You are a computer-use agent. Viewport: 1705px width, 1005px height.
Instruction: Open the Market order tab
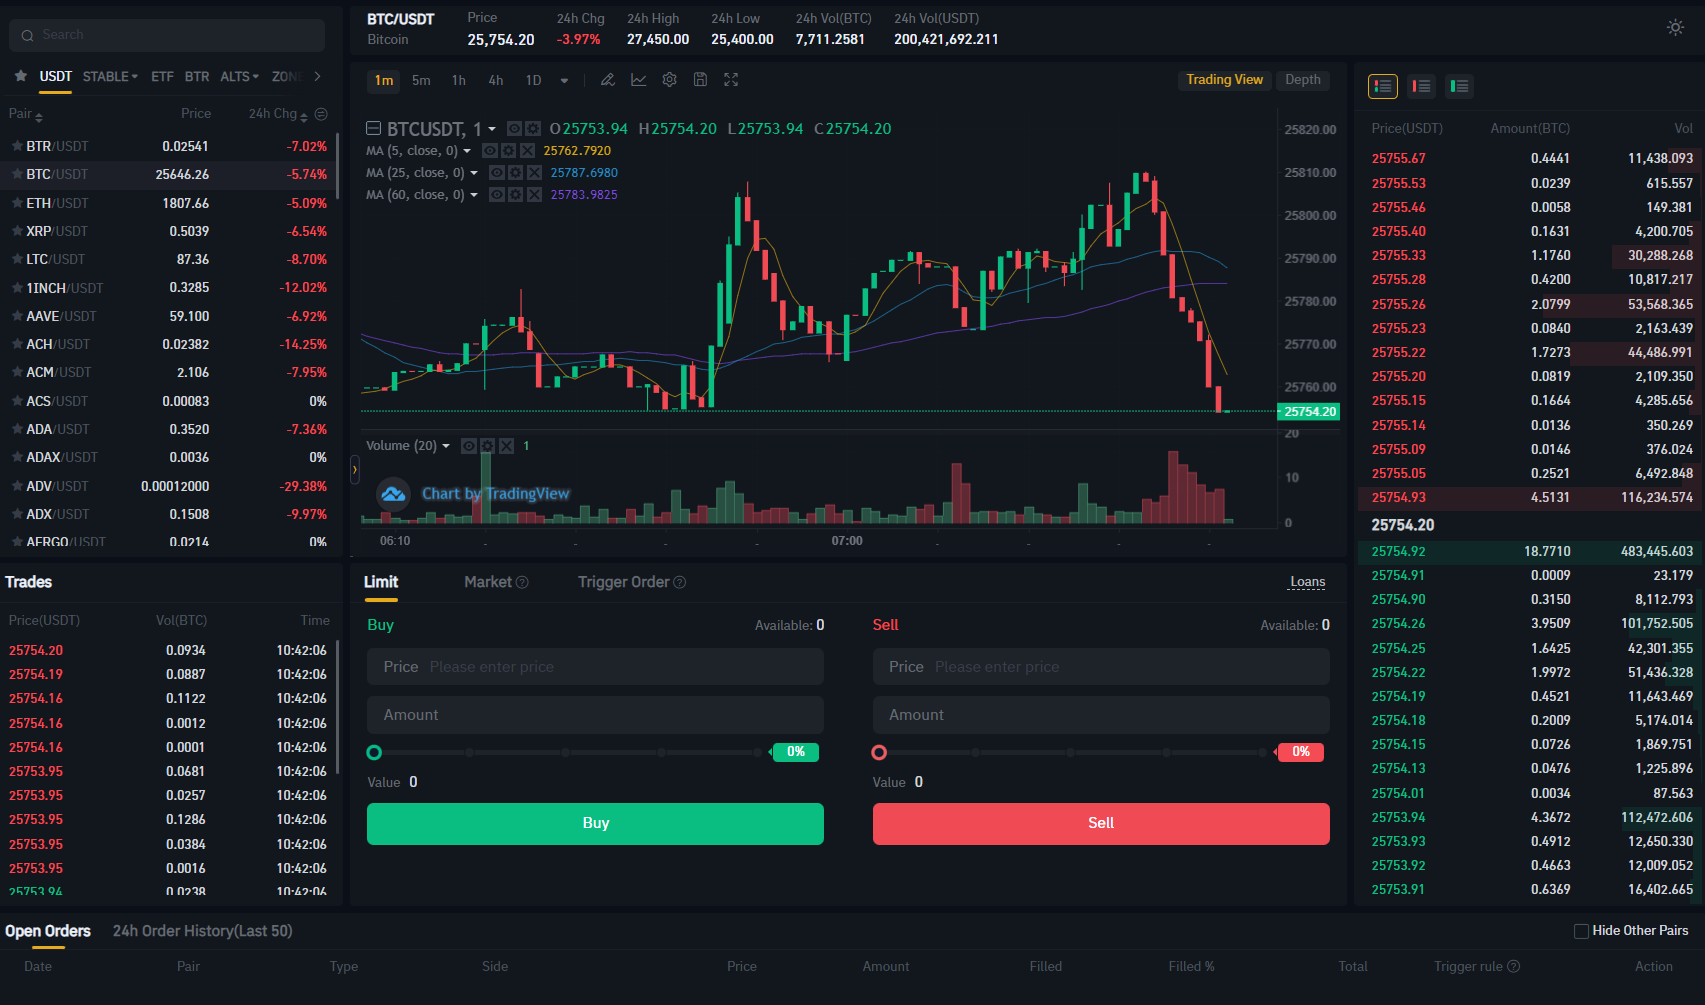click(487, 581)
